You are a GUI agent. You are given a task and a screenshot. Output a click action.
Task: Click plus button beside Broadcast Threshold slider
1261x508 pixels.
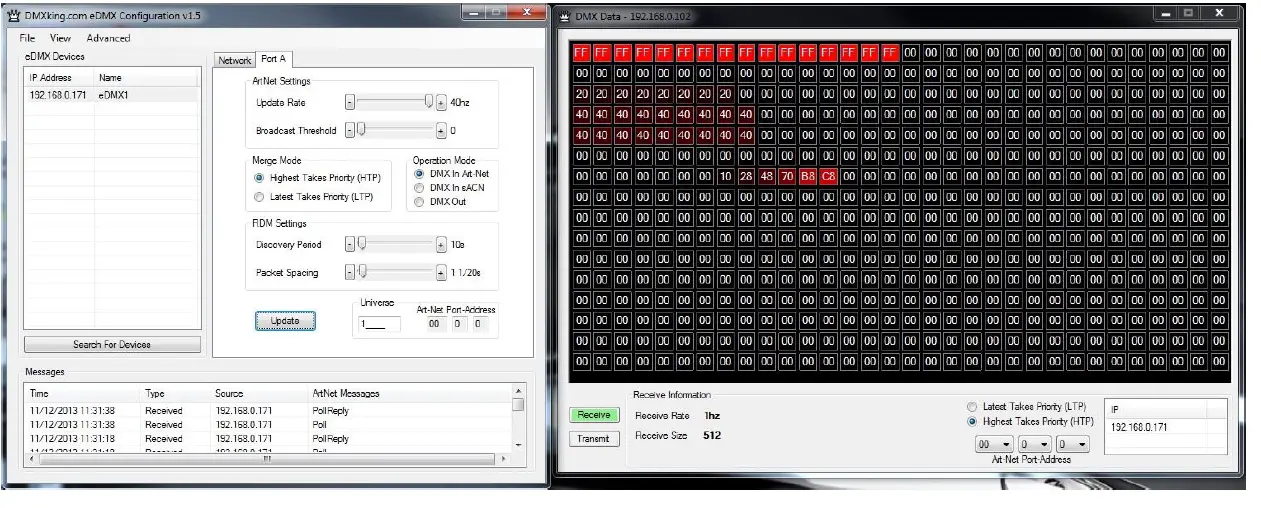[441, 130]
